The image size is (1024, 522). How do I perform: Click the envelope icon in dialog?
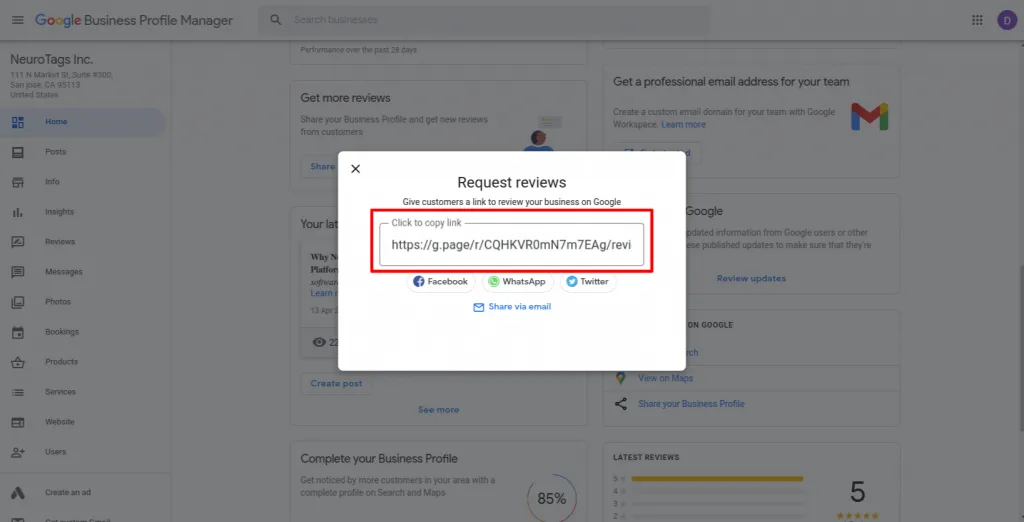478,307
